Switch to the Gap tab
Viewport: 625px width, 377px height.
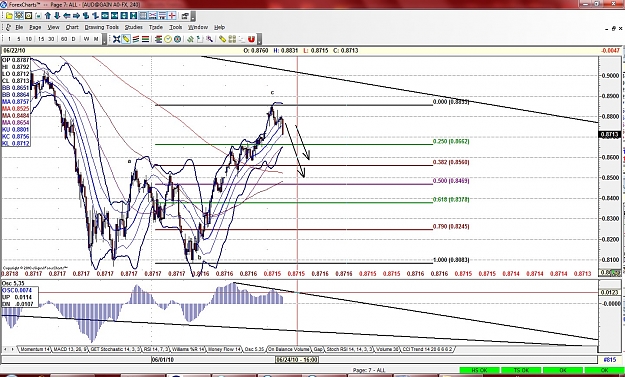pyautogui.click(x=318, y=349)
